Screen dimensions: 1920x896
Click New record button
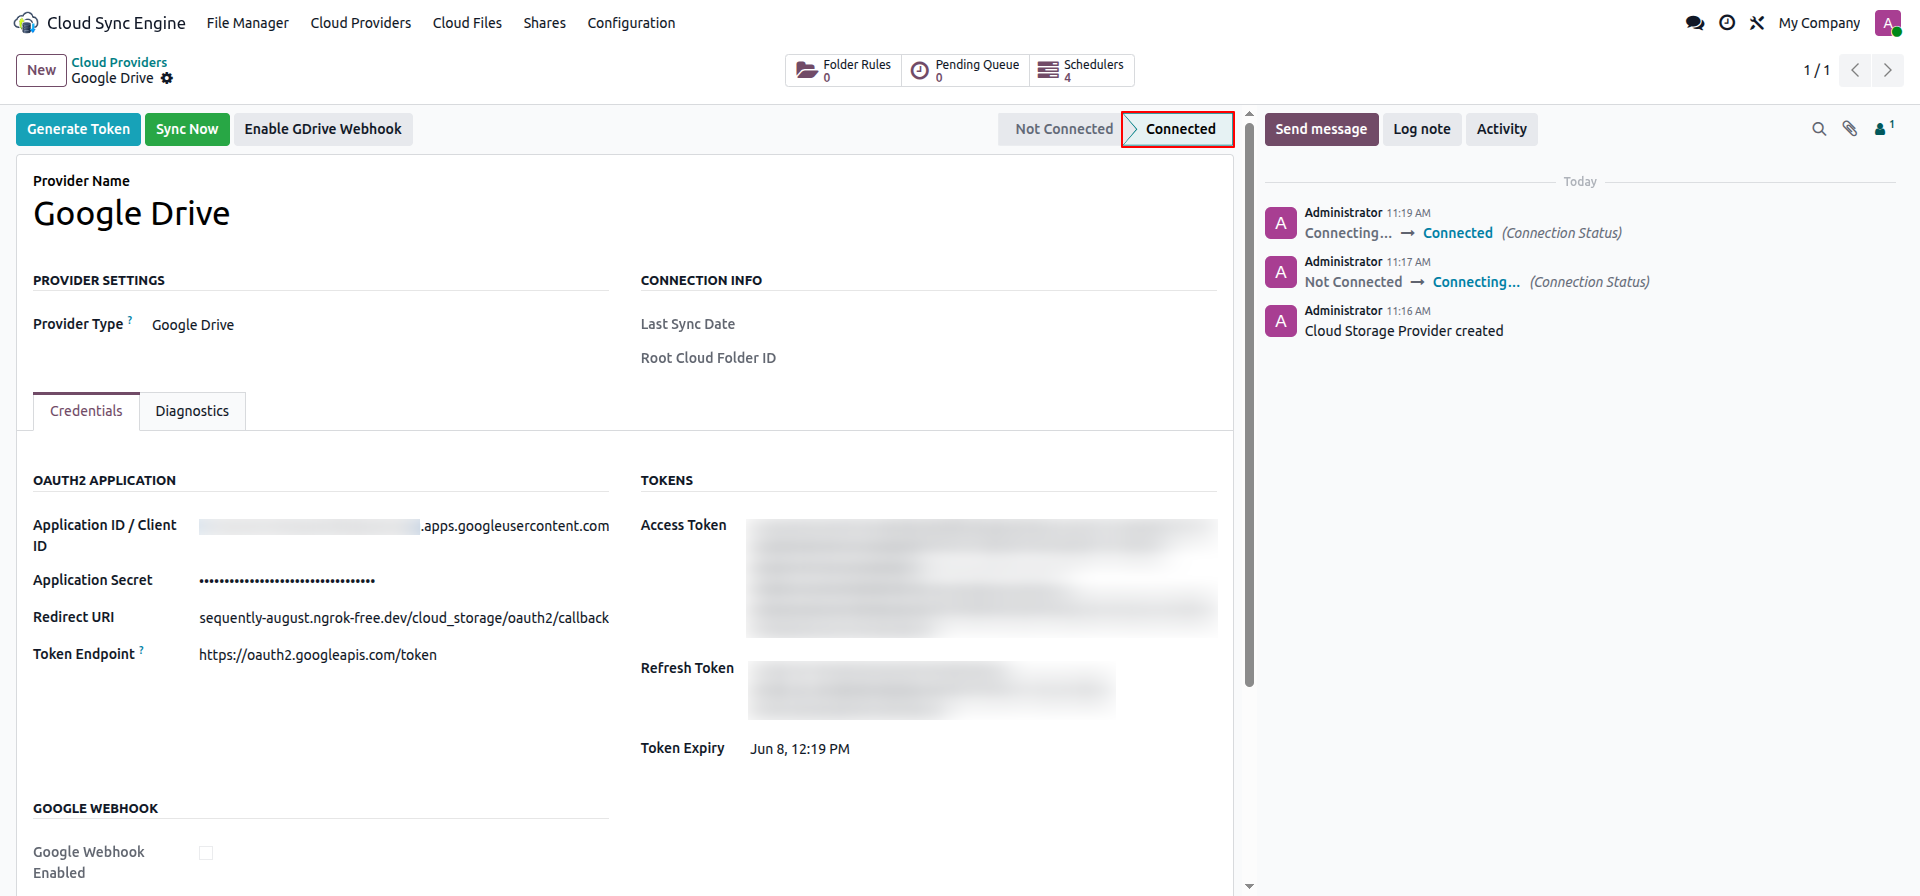(41, 70)
